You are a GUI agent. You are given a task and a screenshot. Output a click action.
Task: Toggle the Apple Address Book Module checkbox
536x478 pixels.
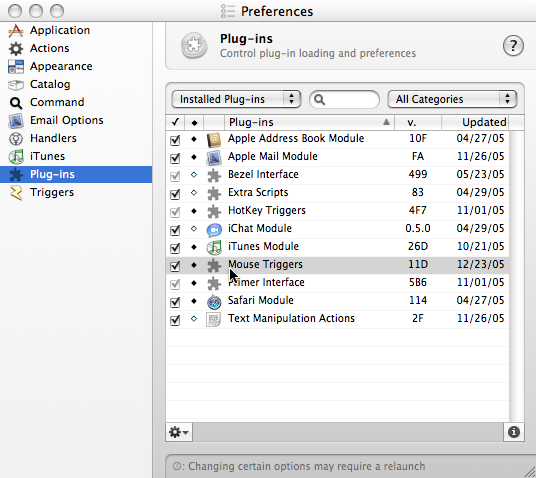coord(175,140)
